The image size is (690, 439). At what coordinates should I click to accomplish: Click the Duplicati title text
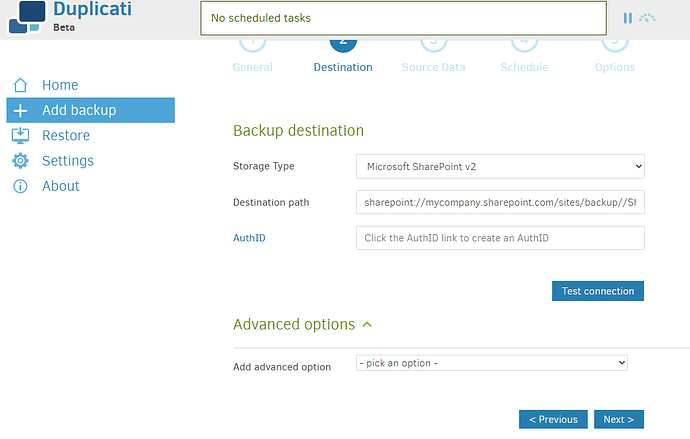[x=92, y=9]
